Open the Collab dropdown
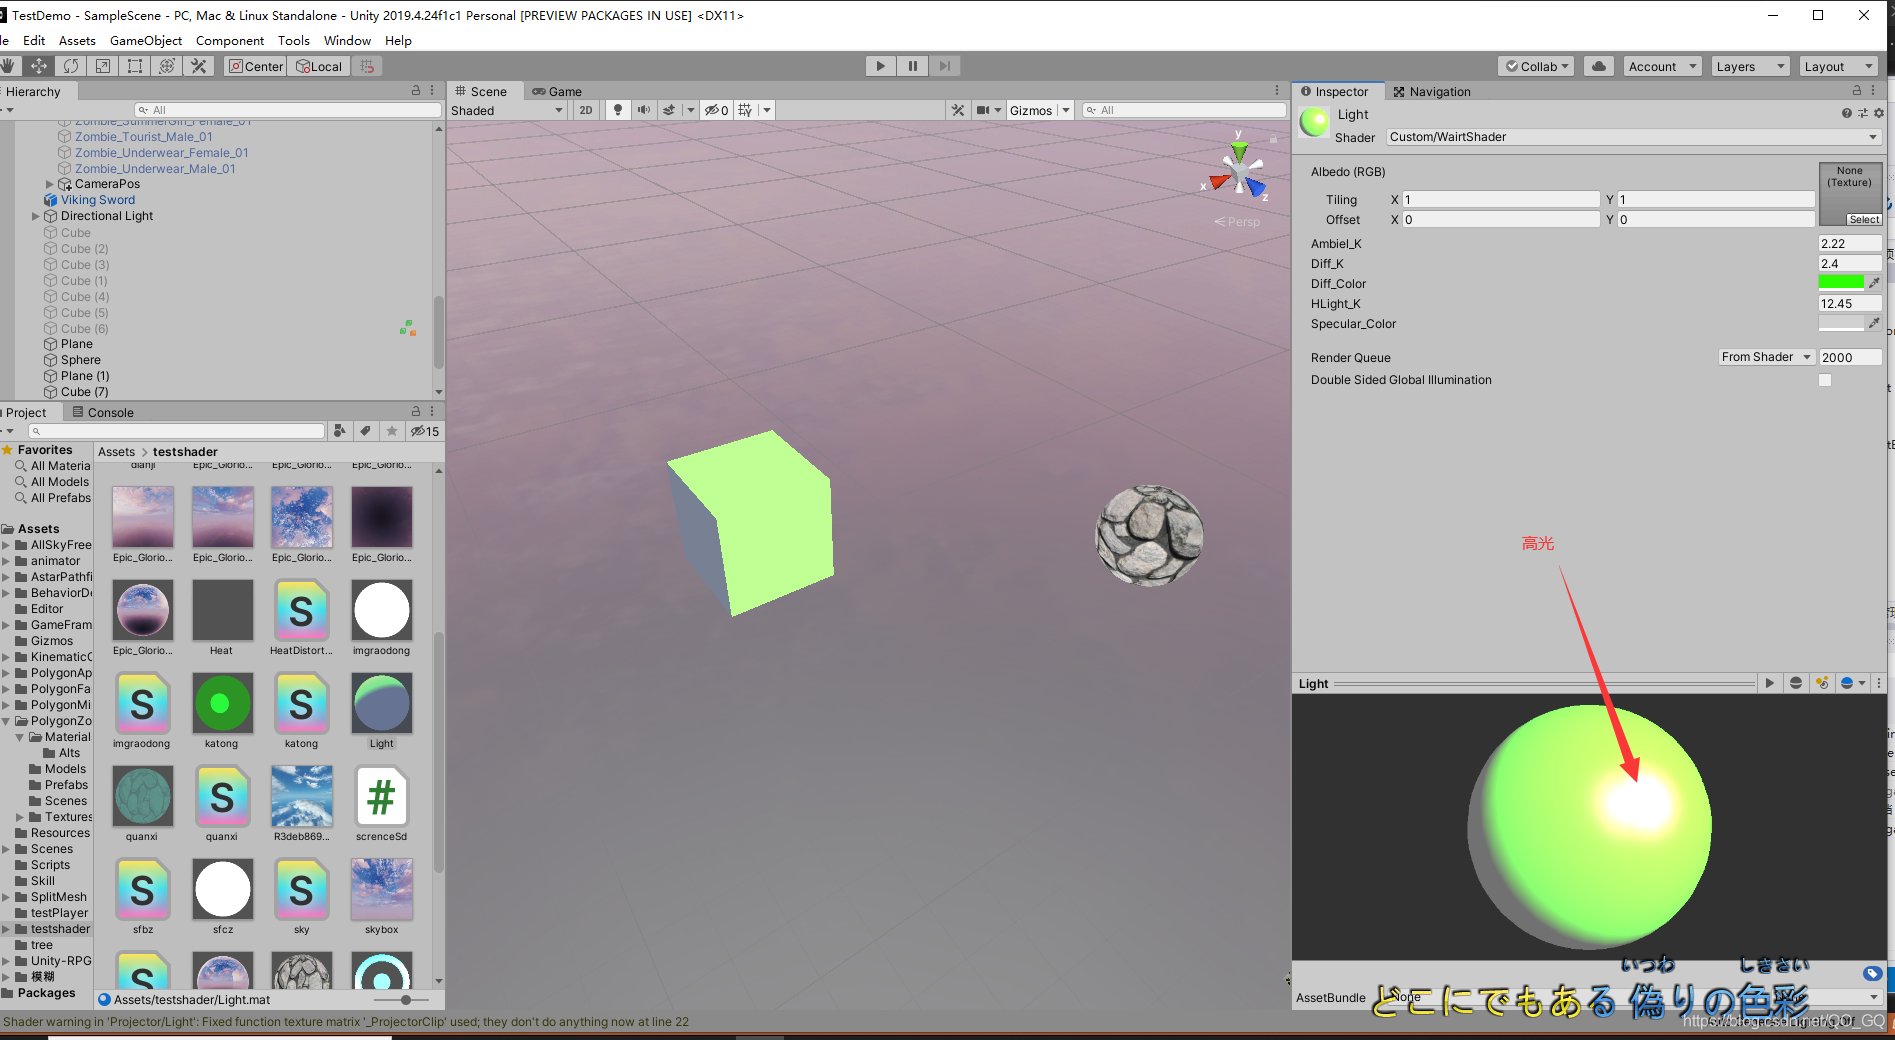Viewport: 1895px width, 1040px height. click(1537, 66)
